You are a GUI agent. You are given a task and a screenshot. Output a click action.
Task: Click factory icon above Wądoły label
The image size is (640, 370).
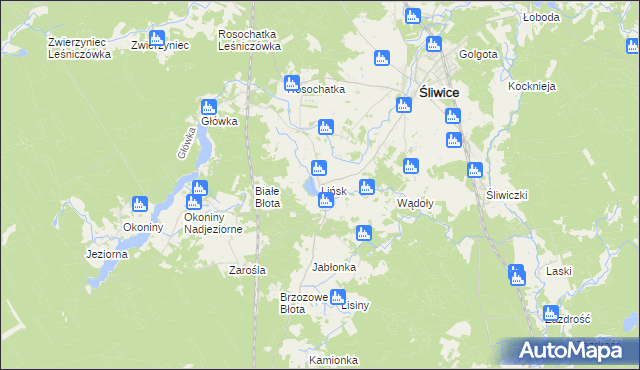(x=411, y=166)
